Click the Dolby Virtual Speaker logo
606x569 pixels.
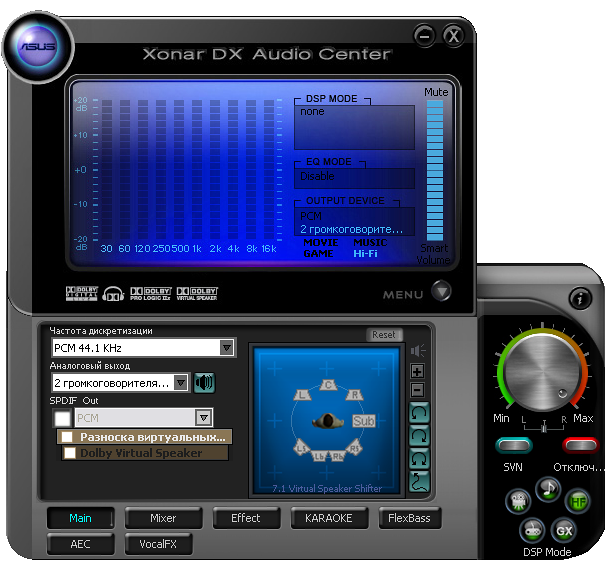(197, 294)
